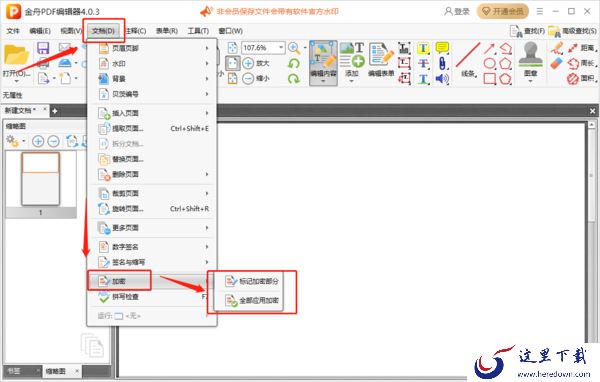
Task: Select the Perimeter (周长) measure tool
Action: tap(582, 63)
